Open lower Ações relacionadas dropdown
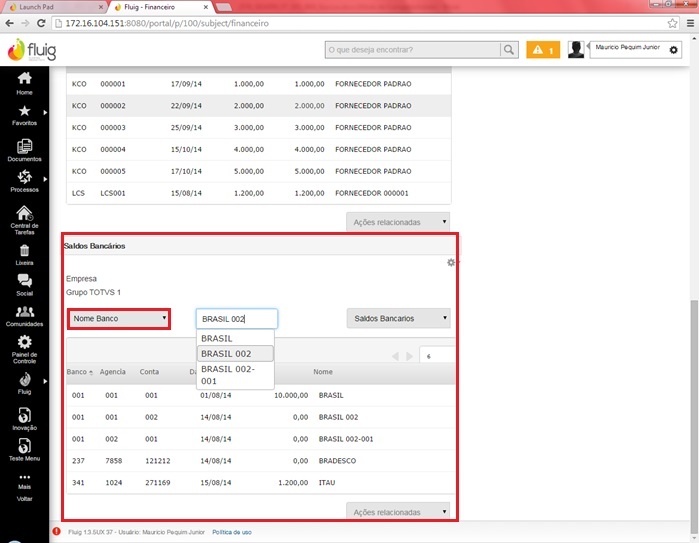Viewport: 699px width, 543px height. pos(398,512)
